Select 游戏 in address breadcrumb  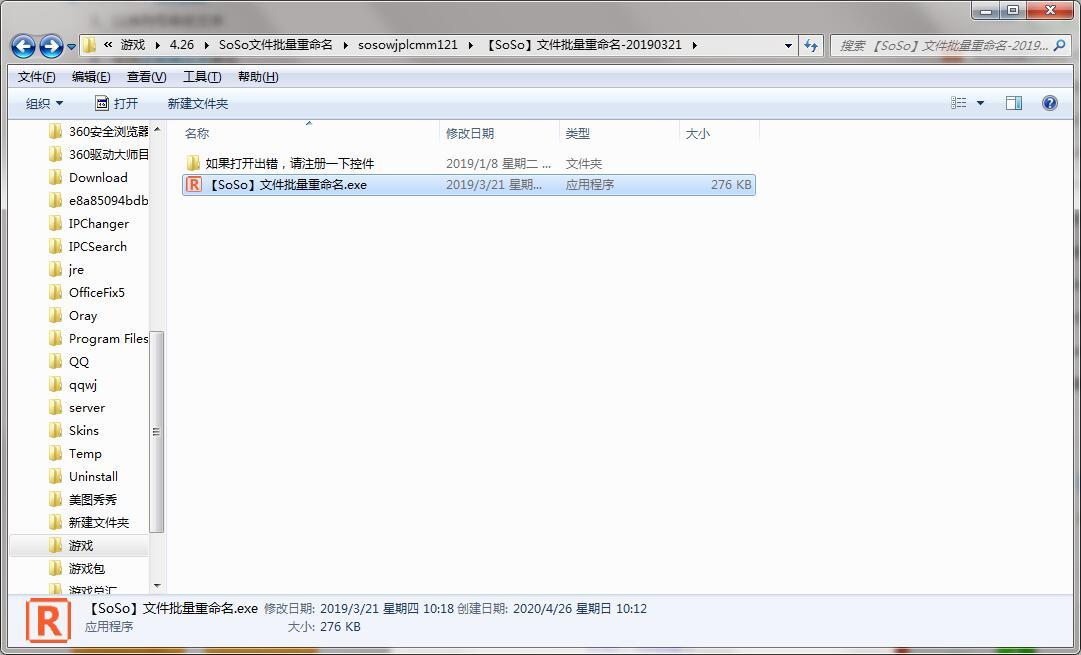(x=133, y=45)
